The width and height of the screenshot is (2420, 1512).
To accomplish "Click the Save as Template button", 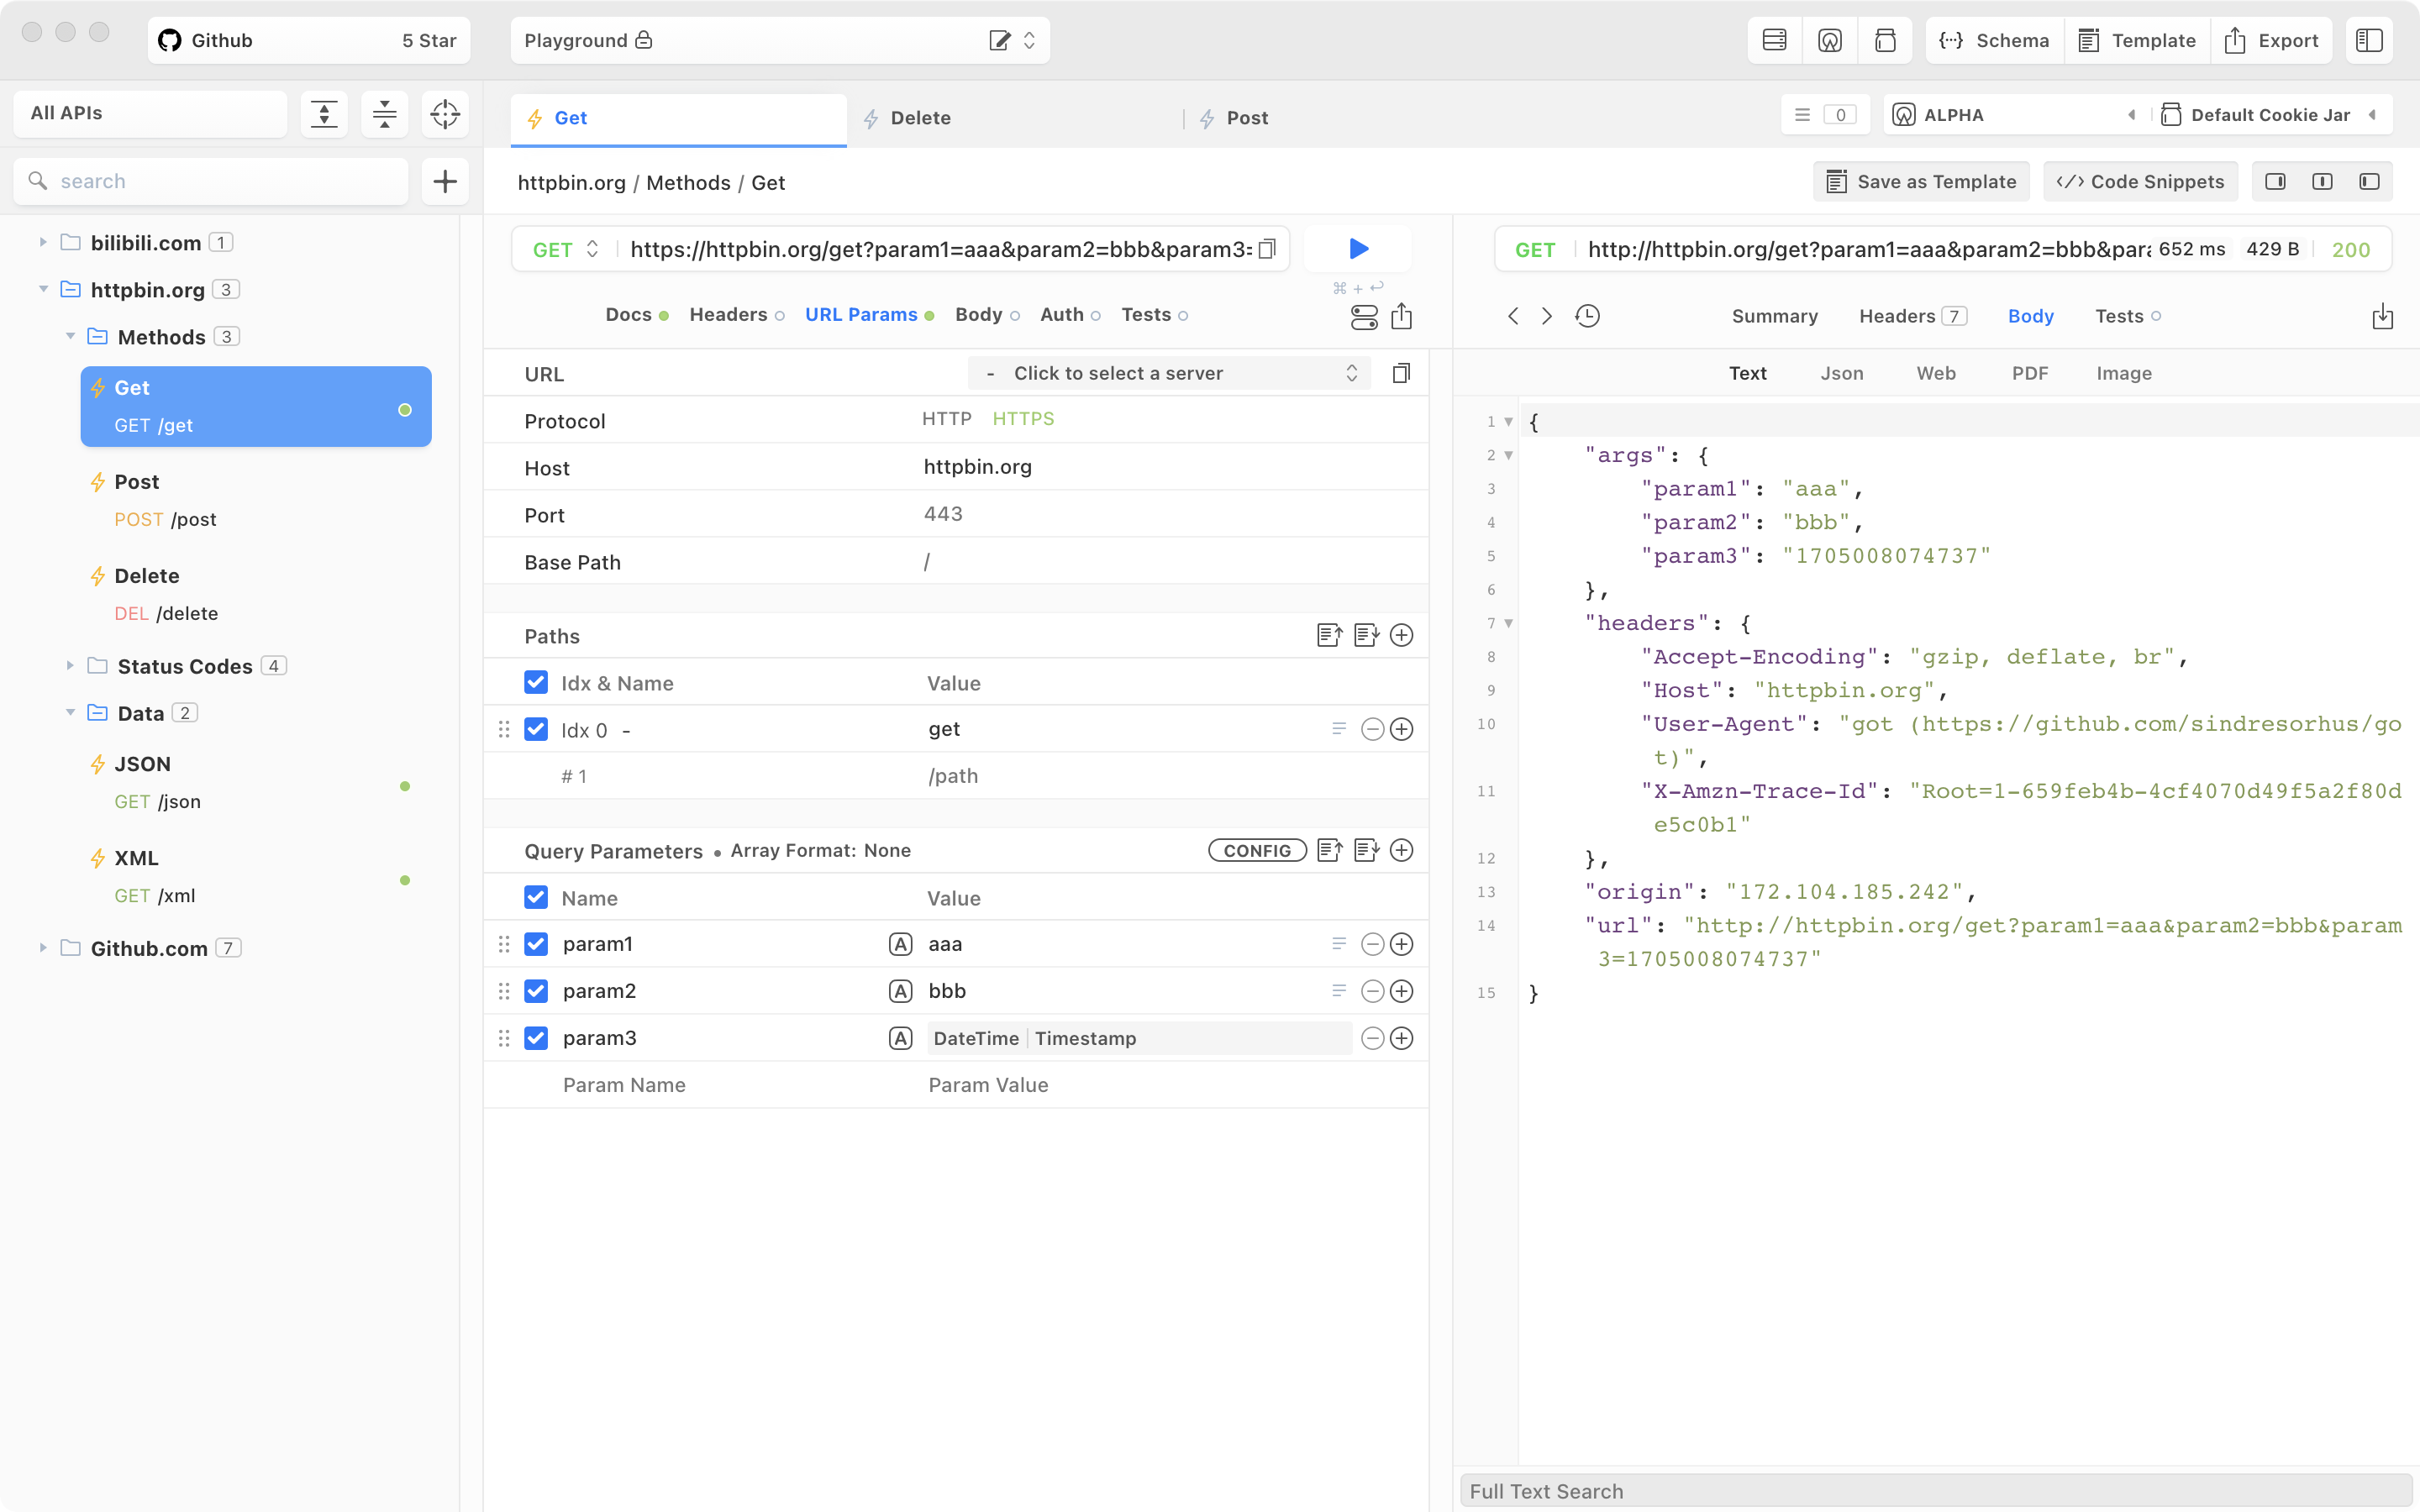I will pyautogui.click(x=1920, y=181).
